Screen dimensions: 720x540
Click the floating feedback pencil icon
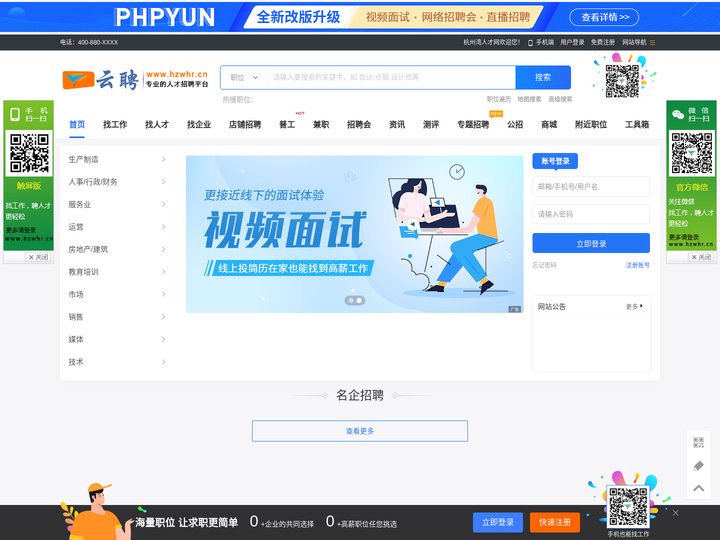[x=698, y=466]
